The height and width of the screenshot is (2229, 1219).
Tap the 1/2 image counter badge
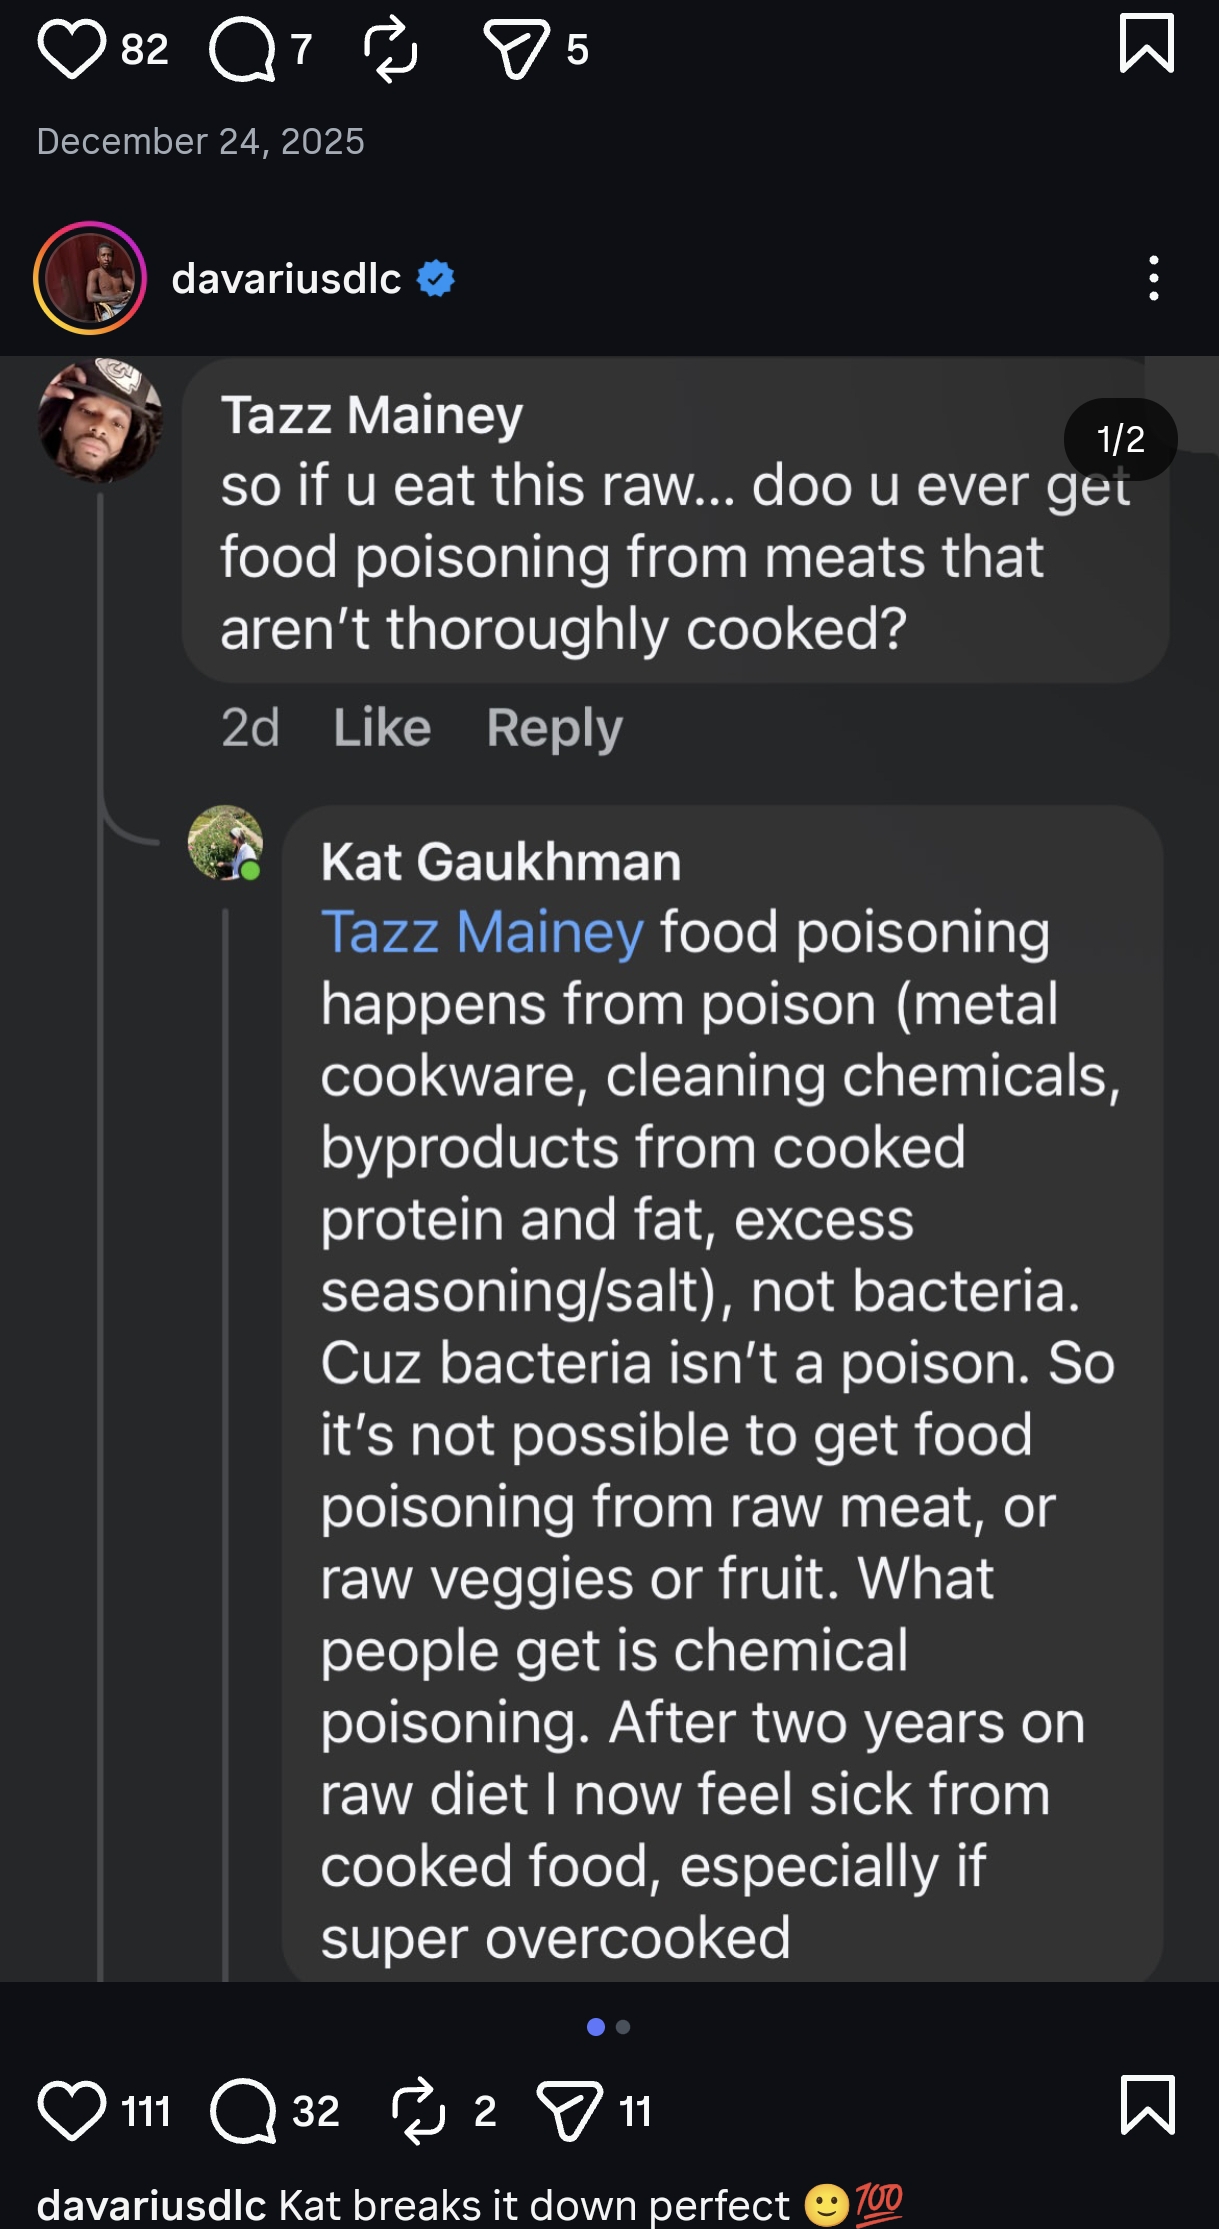coord(1120,439)
